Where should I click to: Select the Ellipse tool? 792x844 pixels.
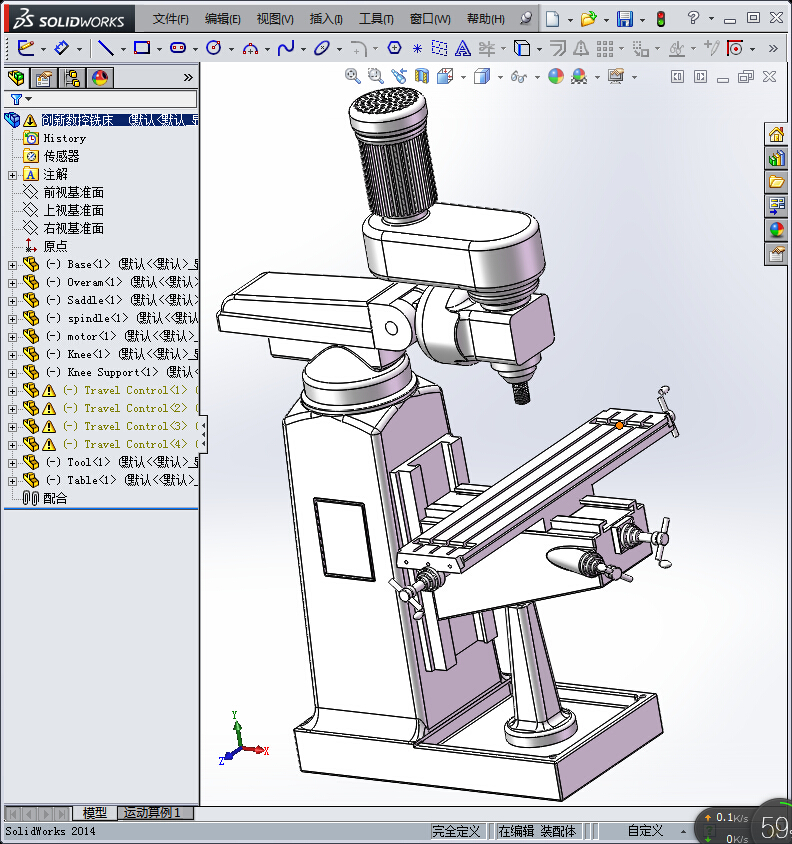322,48
